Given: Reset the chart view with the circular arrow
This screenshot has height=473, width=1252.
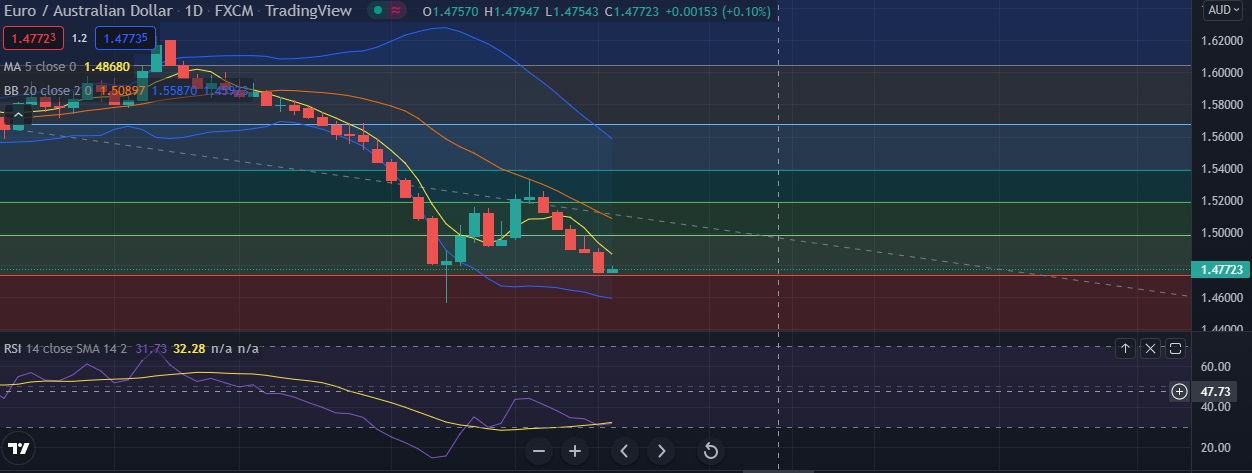Looking at the screenshot, I should [711, 451].
